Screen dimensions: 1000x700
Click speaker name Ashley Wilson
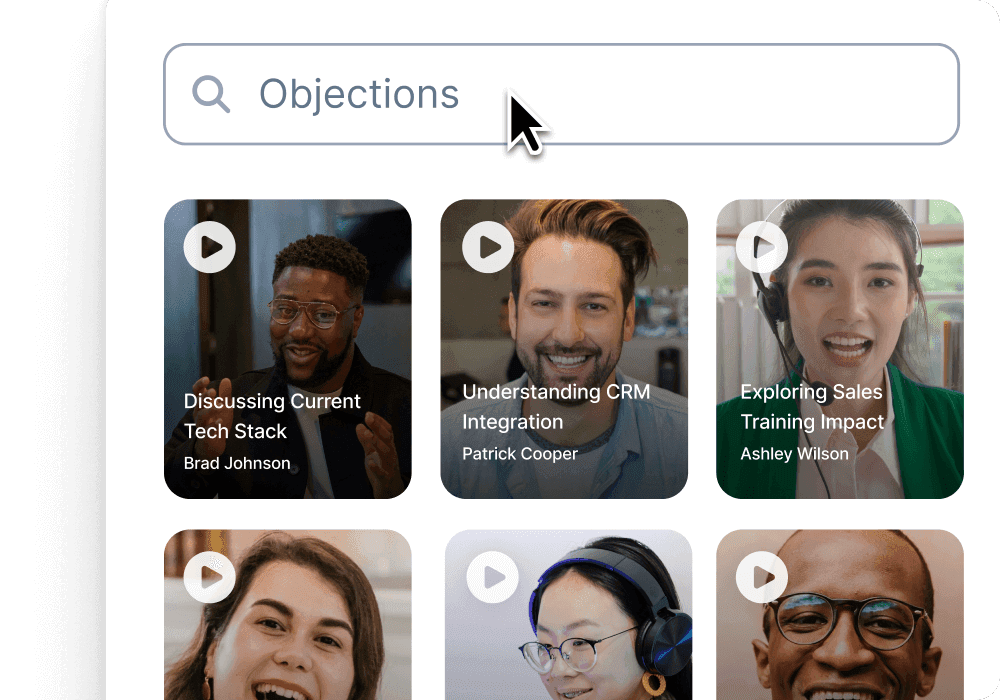(x=794, y=454)
